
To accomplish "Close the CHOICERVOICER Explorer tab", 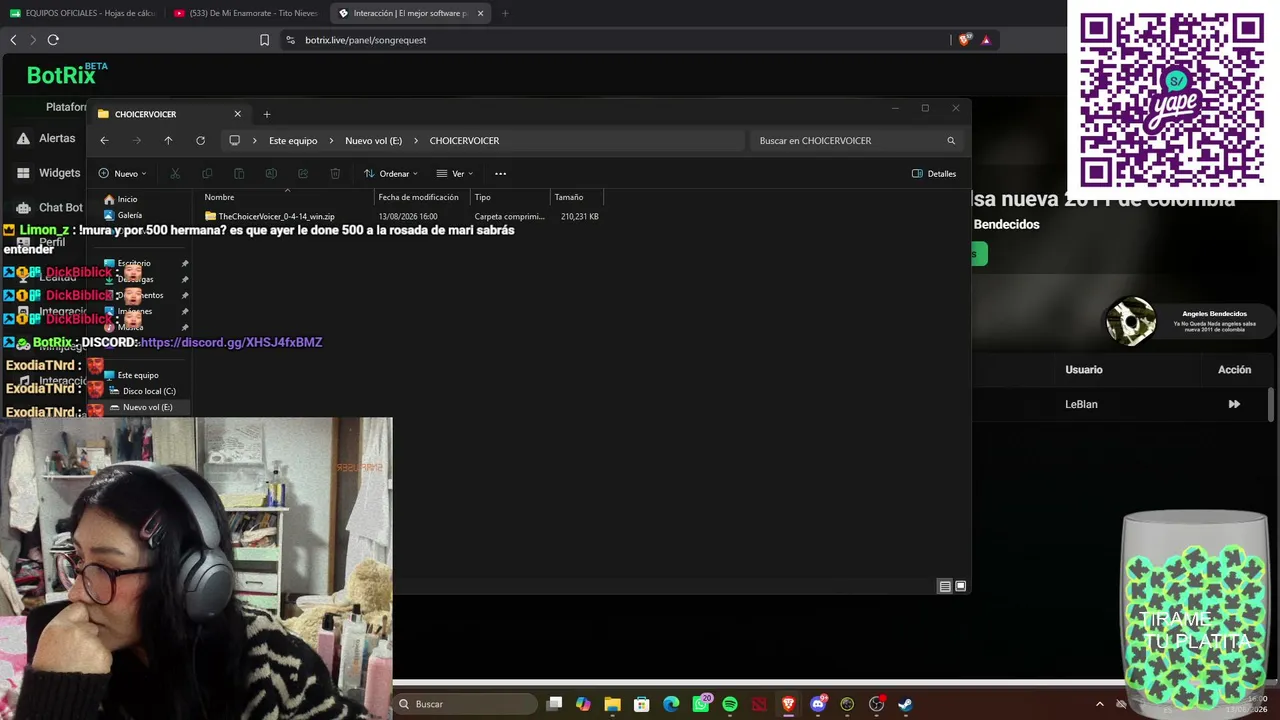I will point(237,114).
